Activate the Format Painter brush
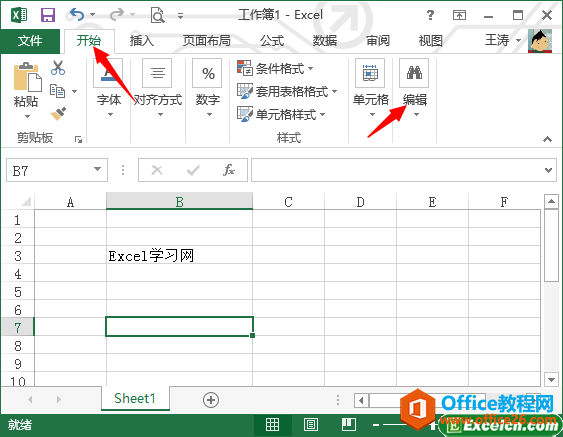This screenshot has width=563, height=437. pos(58,113)
